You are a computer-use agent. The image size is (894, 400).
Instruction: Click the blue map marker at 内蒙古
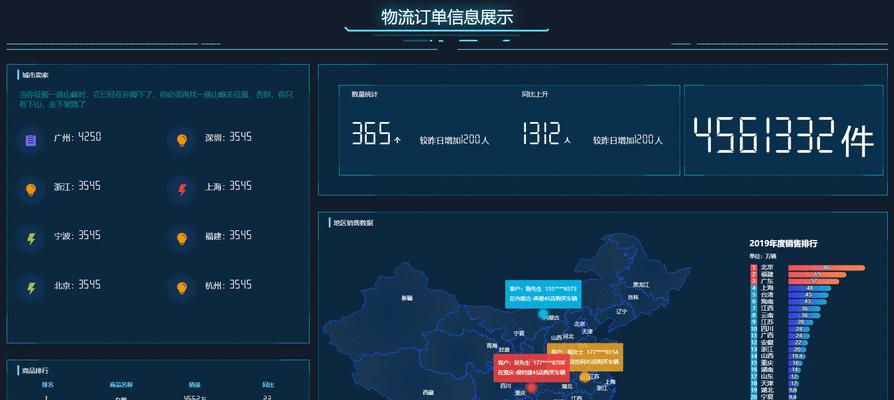point(543,314)
